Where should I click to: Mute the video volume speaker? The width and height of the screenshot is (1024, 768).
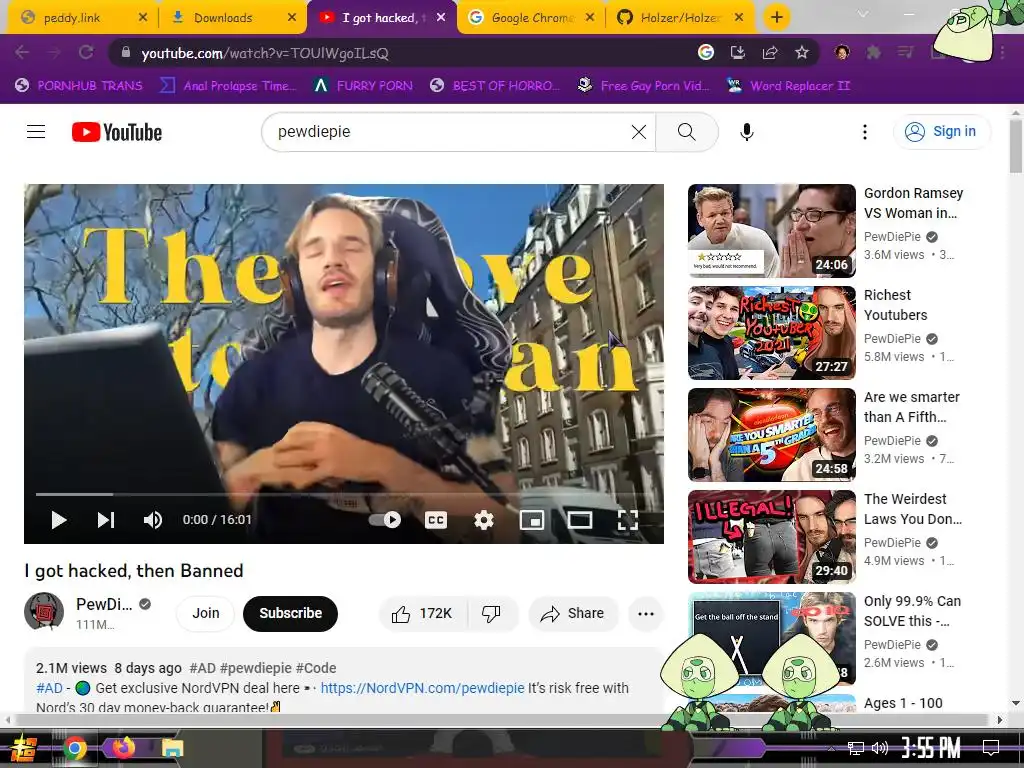pyautogui.click(x=152, y=520)
